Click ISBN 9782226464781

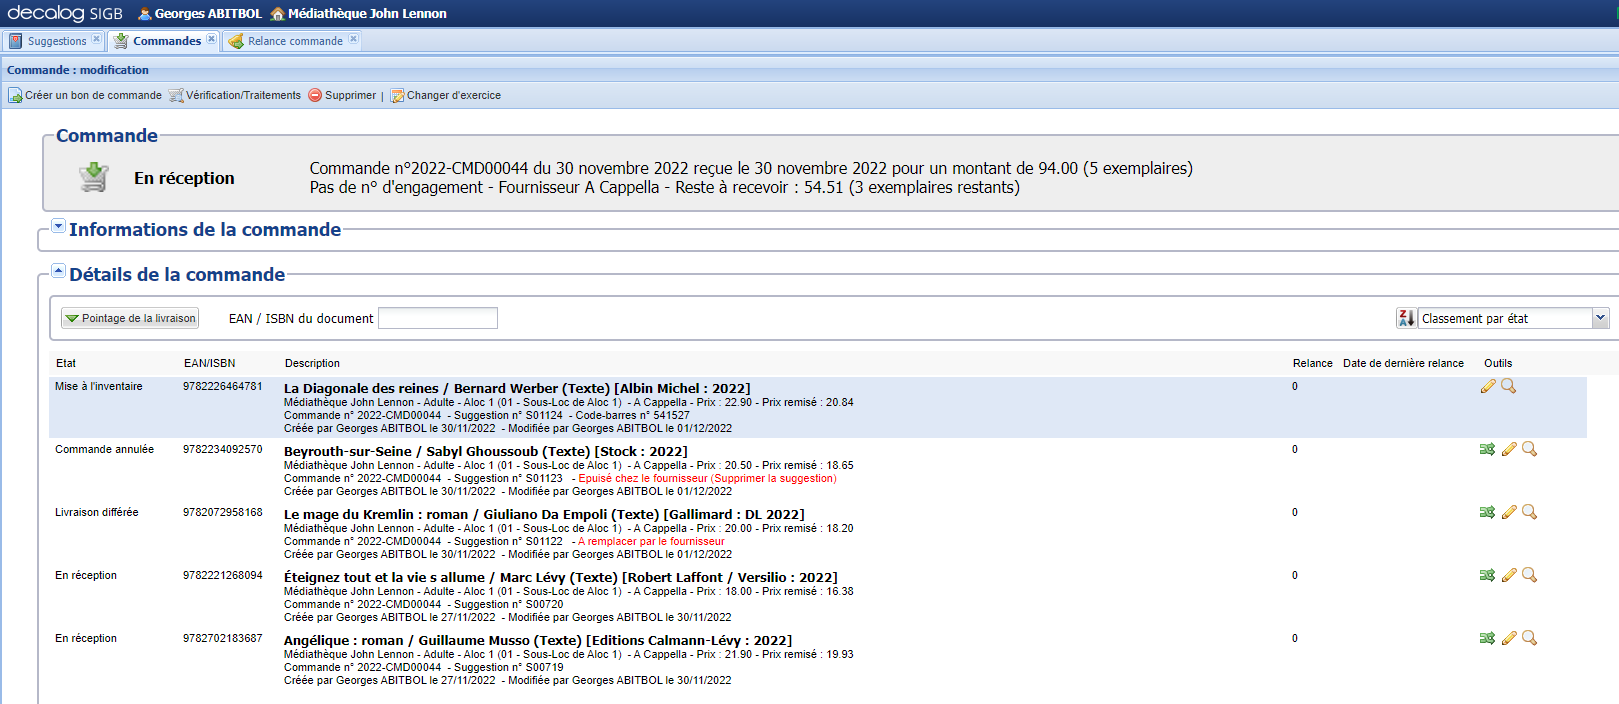(223, 386)
